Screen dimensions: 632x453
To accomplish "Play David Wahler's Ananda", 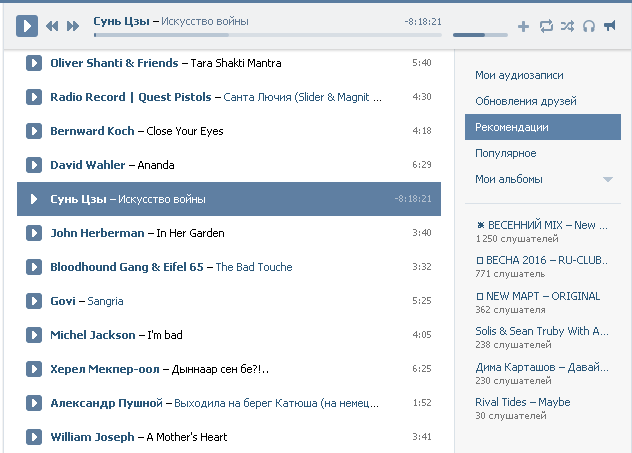I will [34, 165].
